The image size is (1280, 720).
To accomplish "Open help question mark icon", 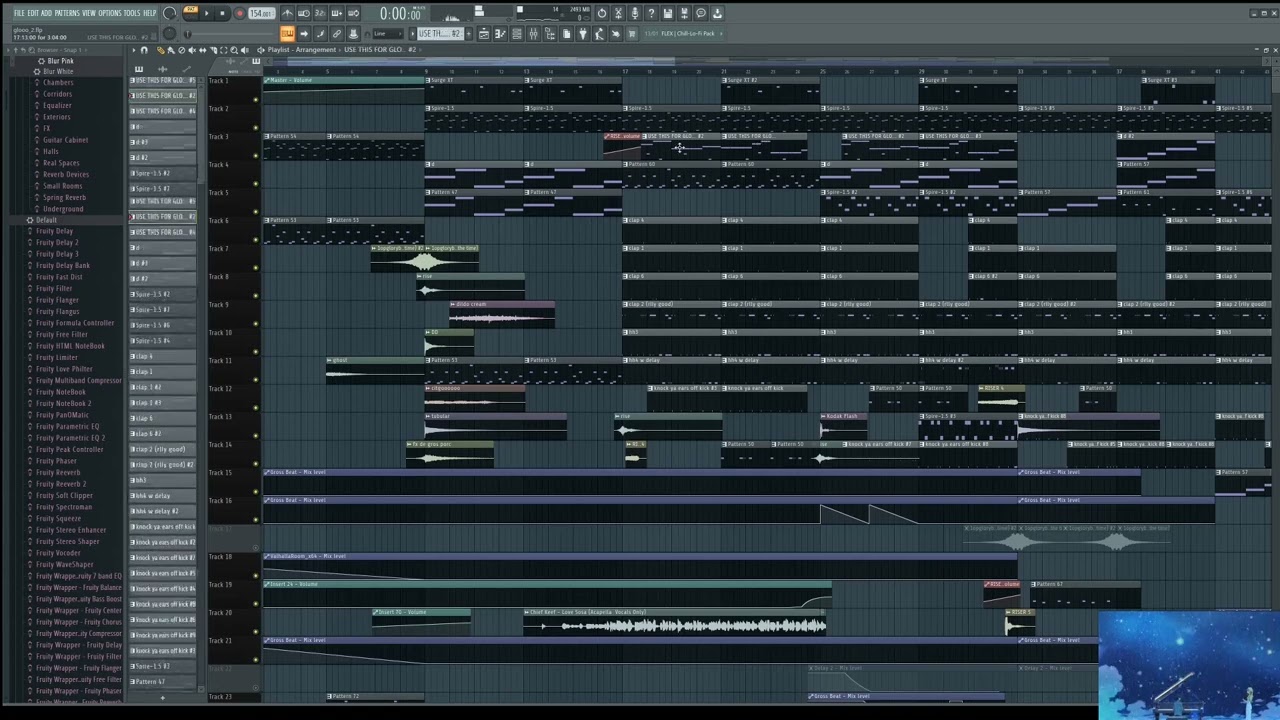I will pyautogui.click(x=651, y=13).
